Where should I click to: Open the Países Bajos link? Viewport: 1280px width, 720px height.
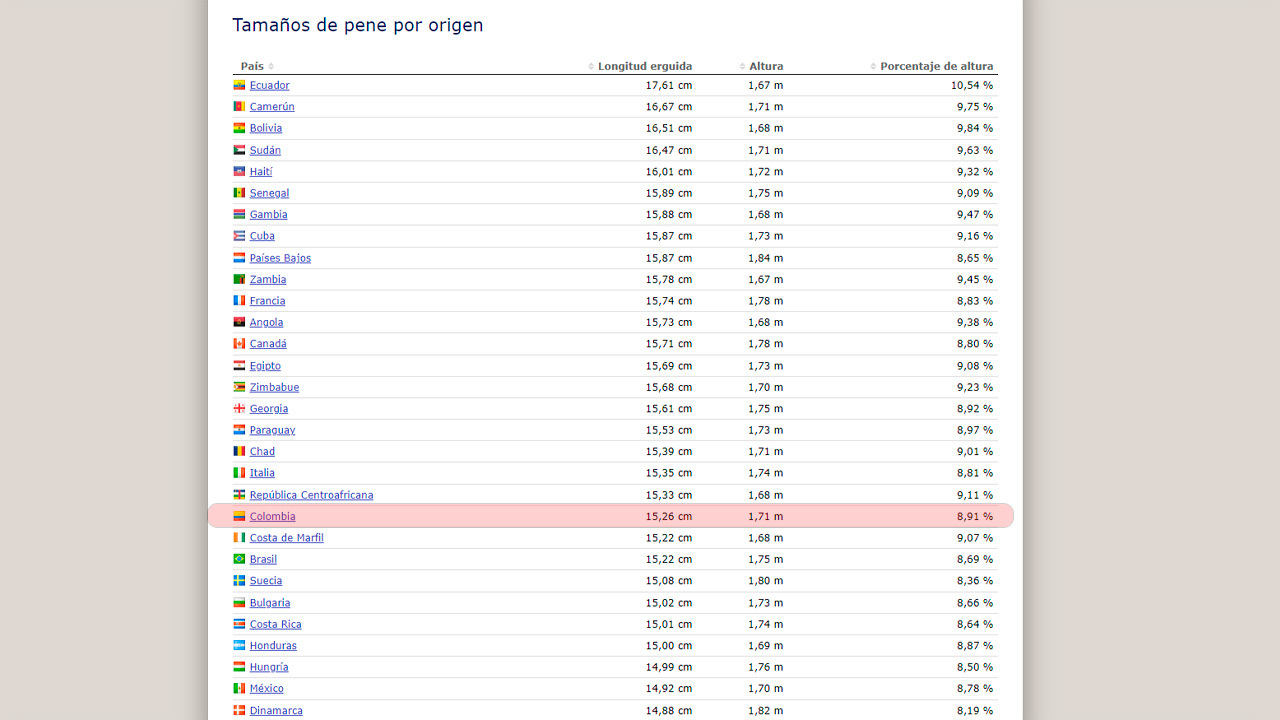280,258
